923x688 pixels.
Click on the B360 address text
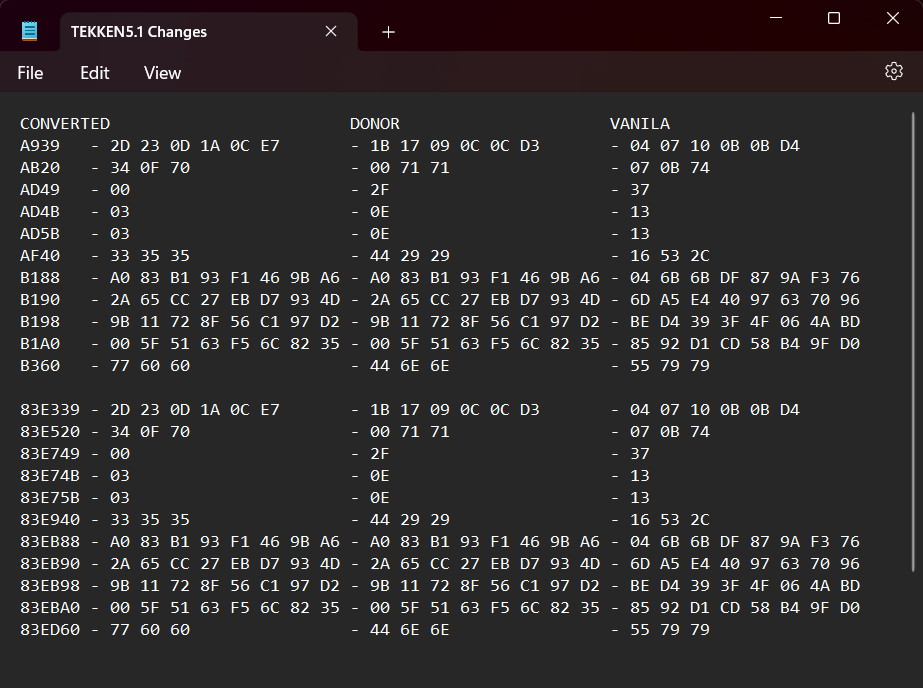pyautogui.click(x=40, y=365)
